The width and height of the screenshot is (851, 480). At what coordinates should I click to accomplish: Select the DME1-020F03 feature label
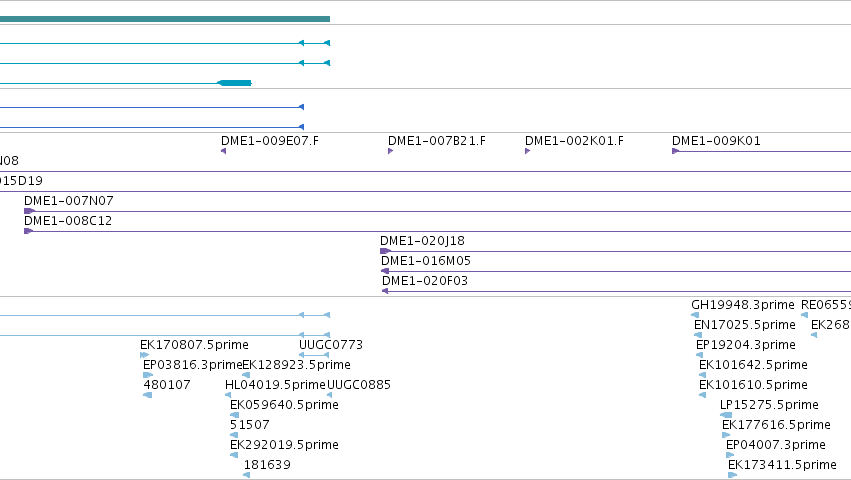425,281
